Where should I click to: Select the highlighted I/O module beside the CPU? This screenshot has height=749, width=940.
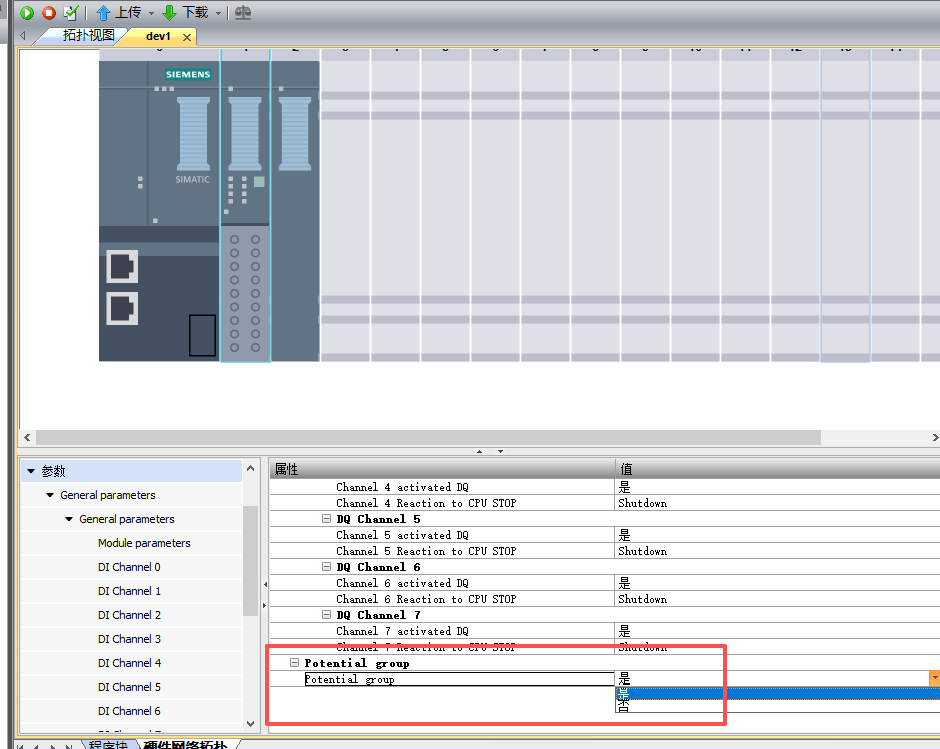tap(245, 211)
